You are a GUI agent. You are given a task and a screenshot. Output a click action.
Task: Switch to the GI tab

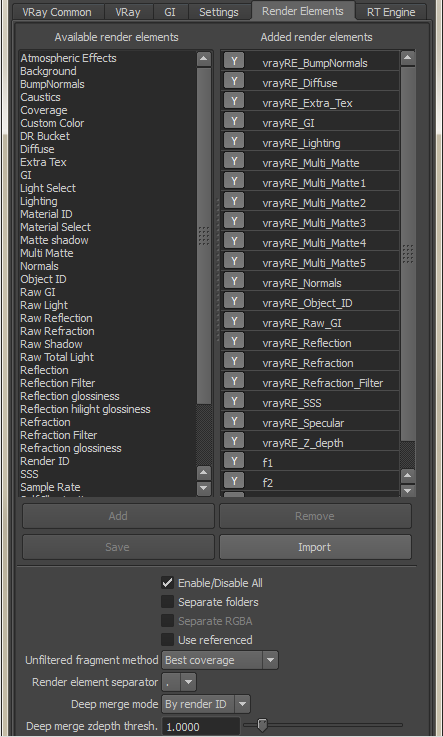[x=170, y=12]
